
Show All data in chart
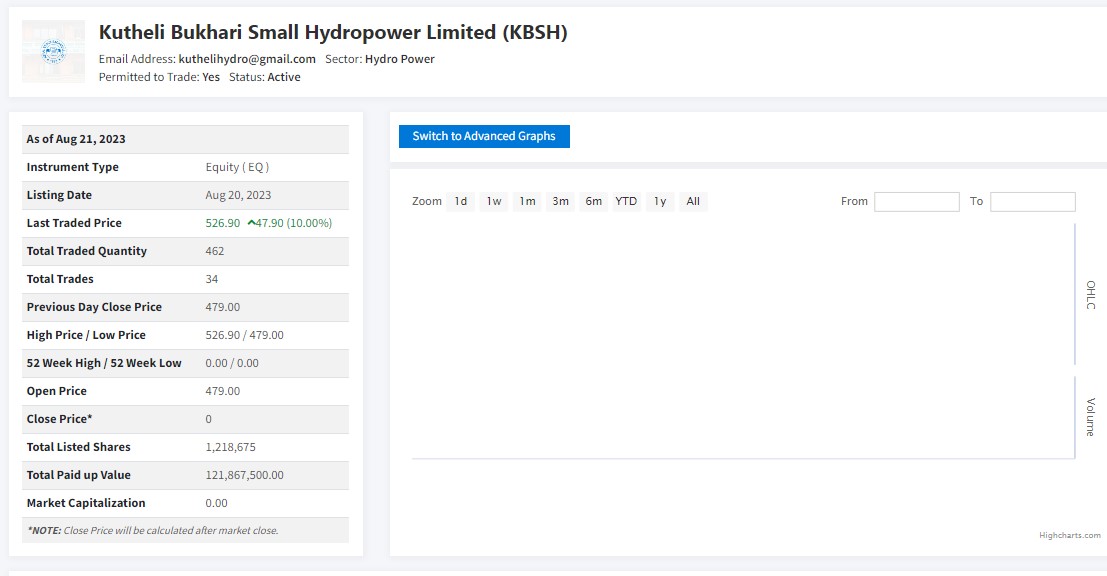(692, 201)
